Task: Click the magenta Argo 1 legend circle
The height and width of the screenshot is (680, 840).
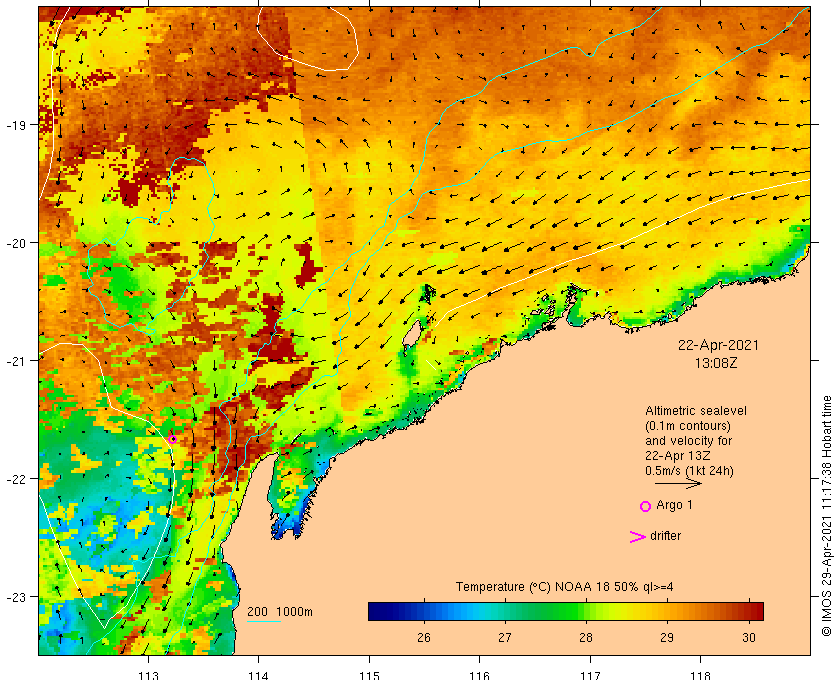Action: (645, 506)
